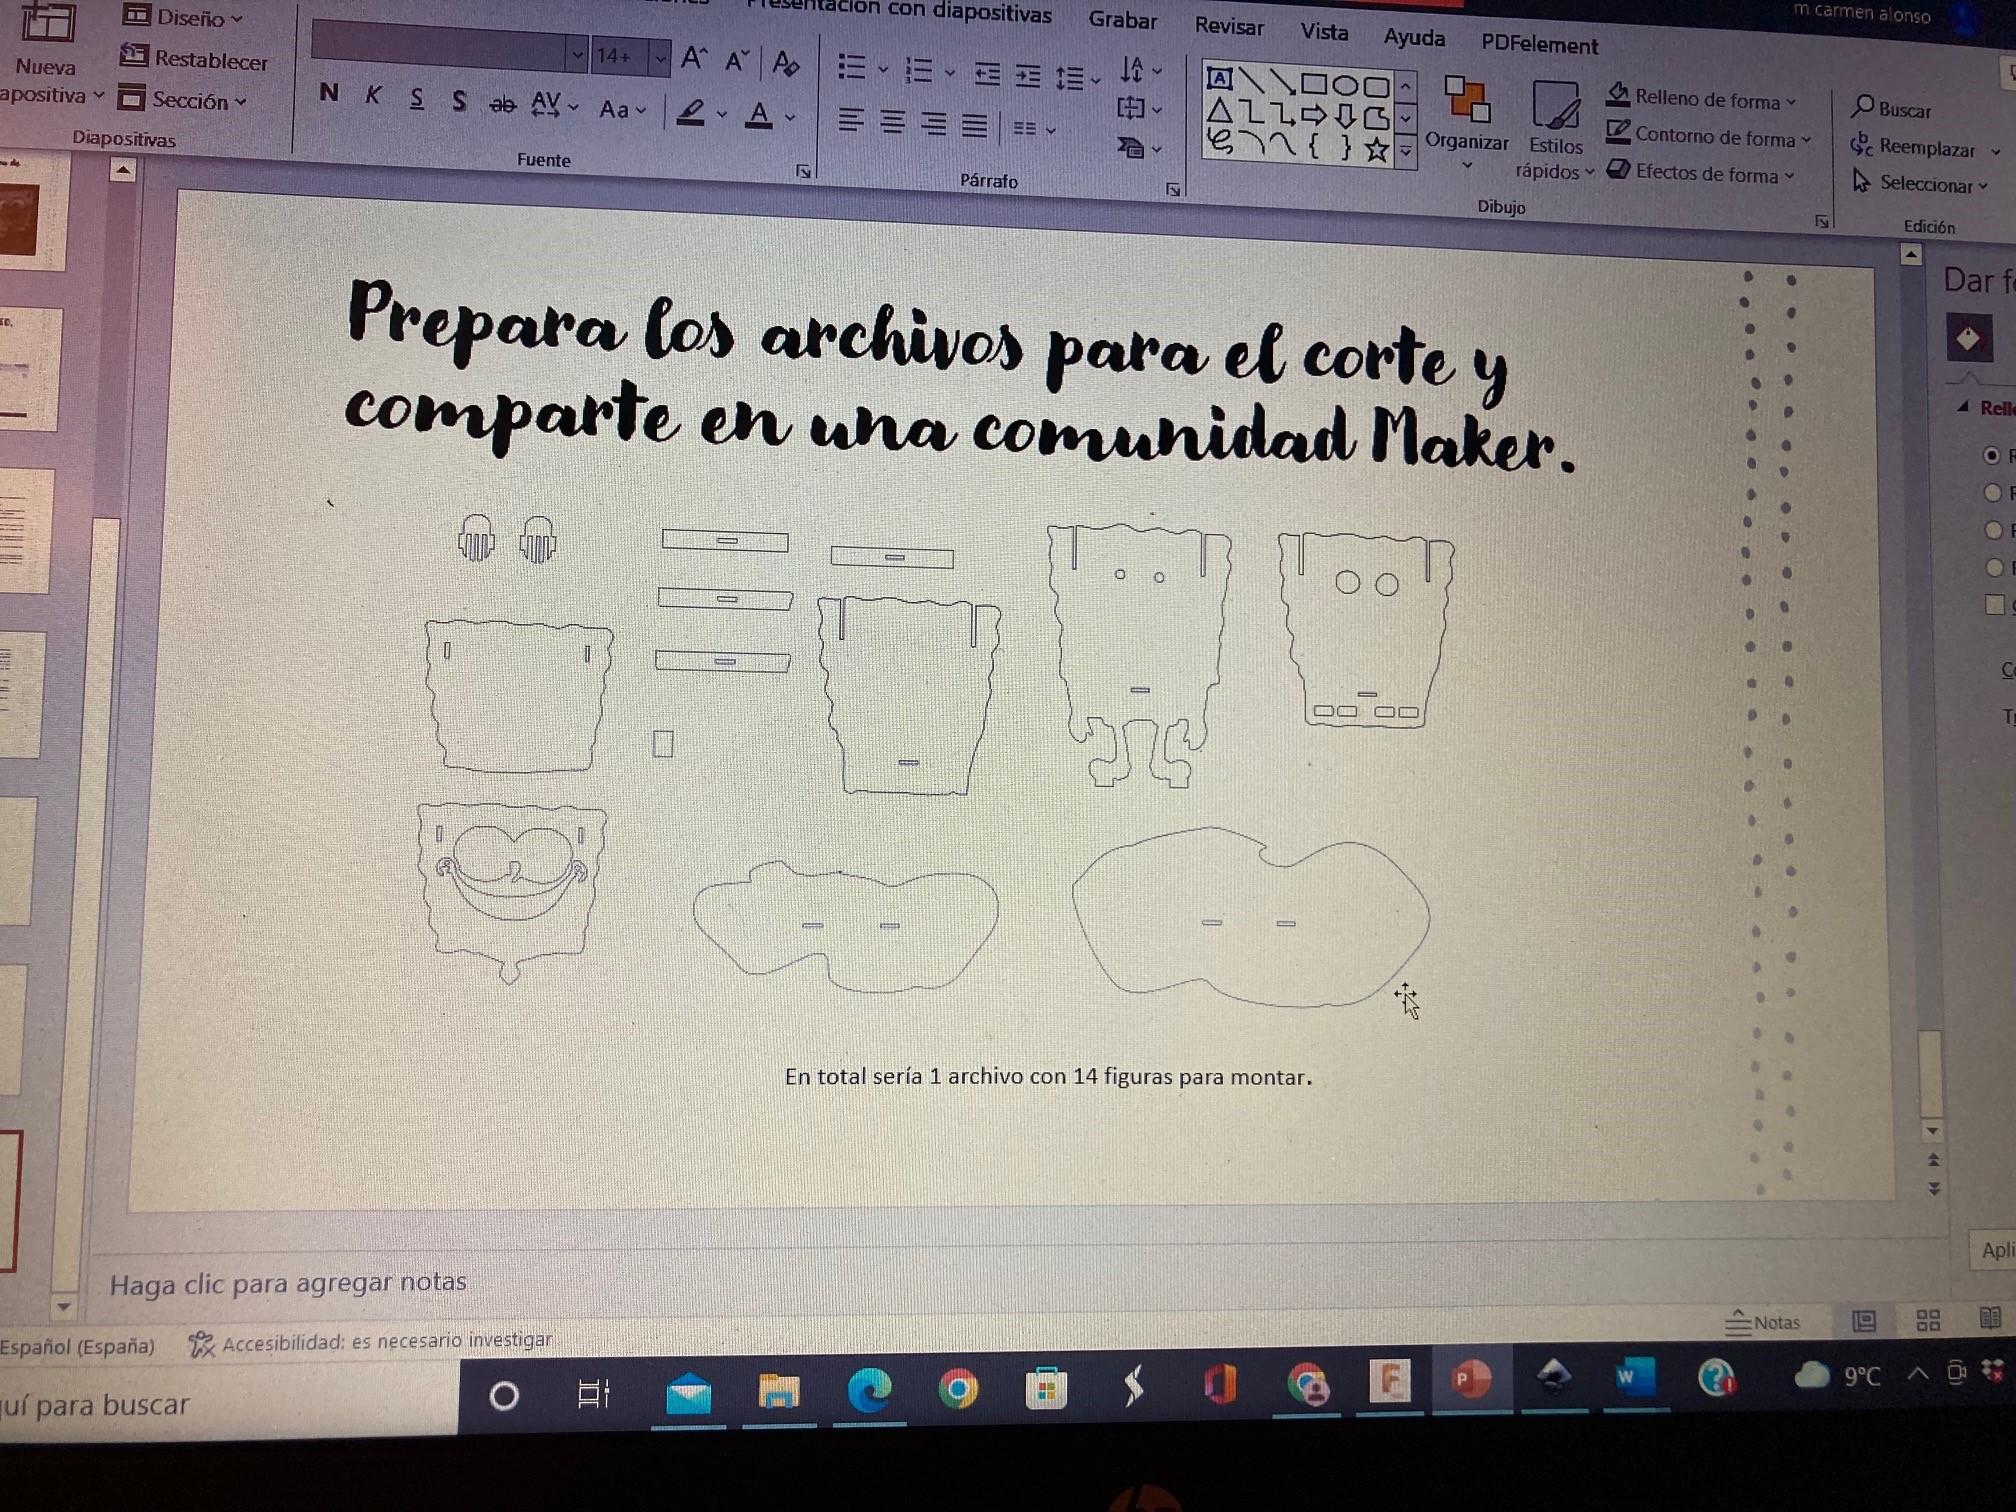Apply italic with the K button
This screenshot has height=1512, width=2016.
pyautogui.click(x=373, y=95)
